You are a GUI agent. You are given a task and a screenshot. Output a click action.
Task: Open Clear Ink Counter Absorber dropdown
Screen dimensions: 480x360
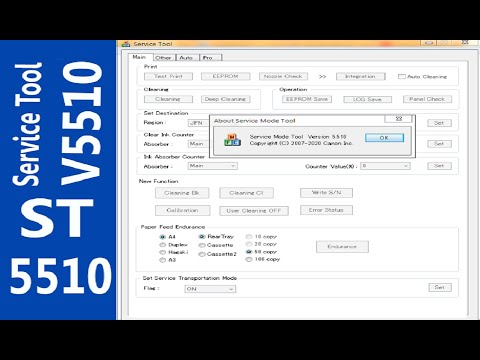(x=198, y=144)
